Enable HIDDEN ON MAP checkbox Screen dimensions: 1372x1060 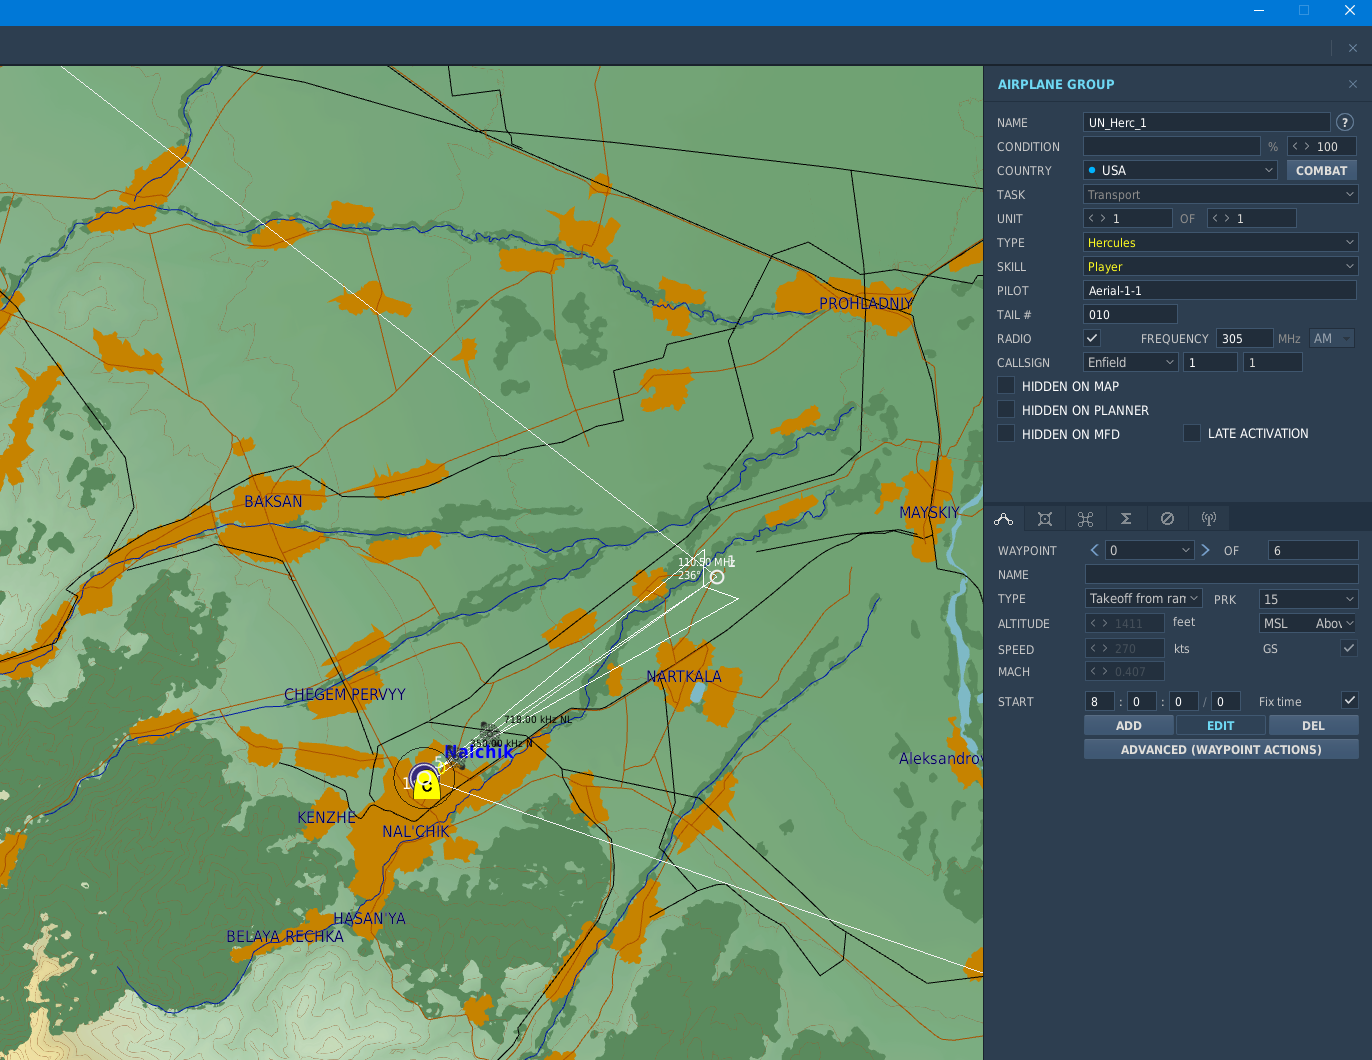click(x=1006, y=385)
